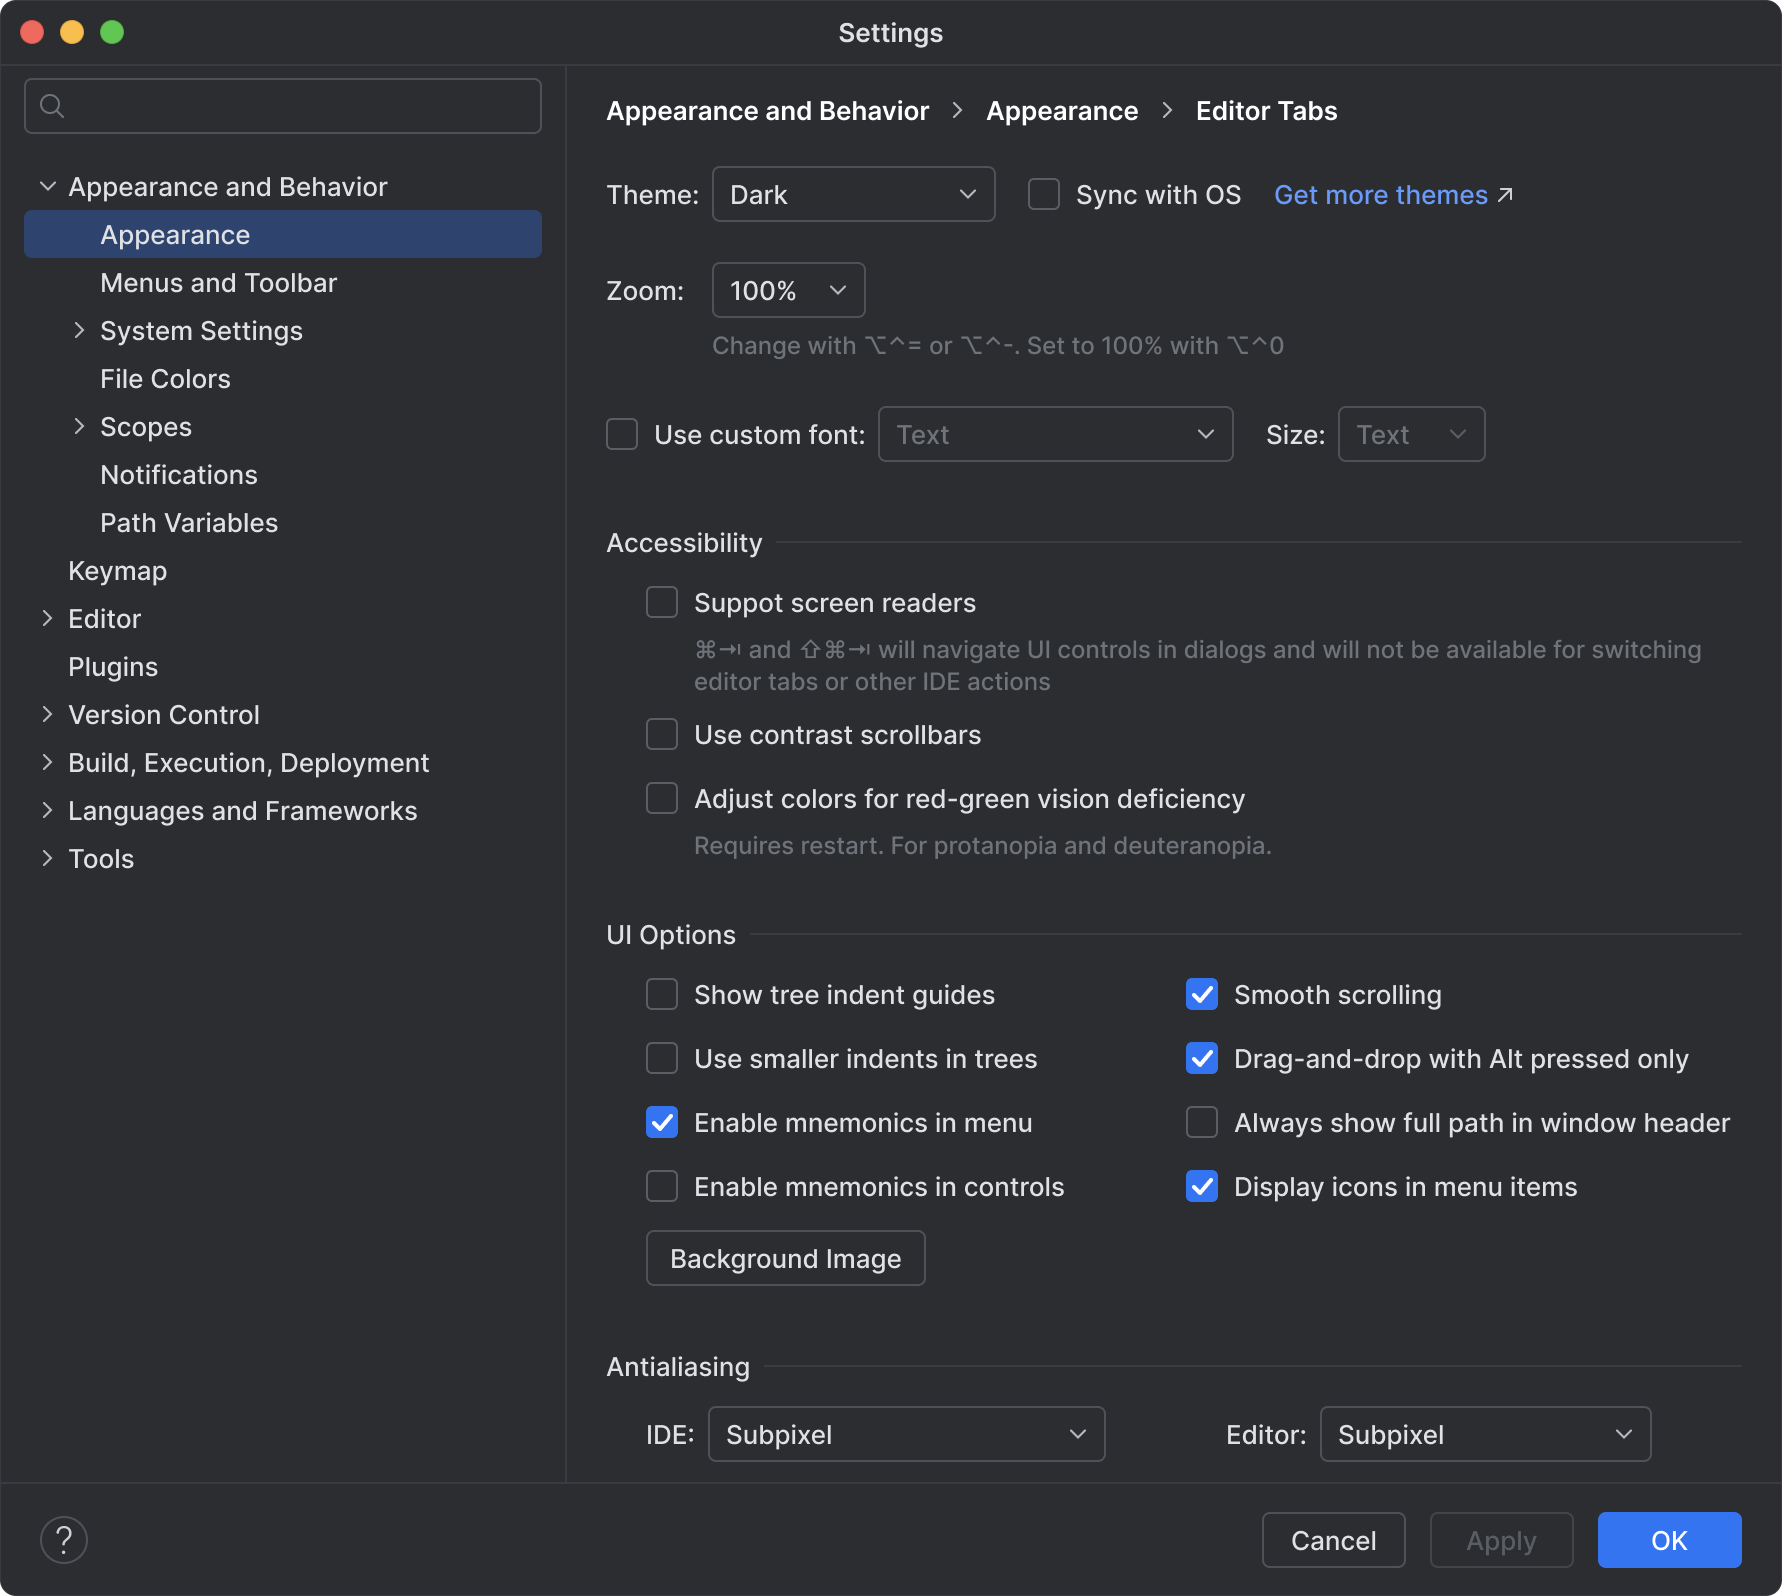1782x1596 pixels.
Task: Navigate to Appearance and Behavior breadcrumb
Action: [x=766, y=110]
